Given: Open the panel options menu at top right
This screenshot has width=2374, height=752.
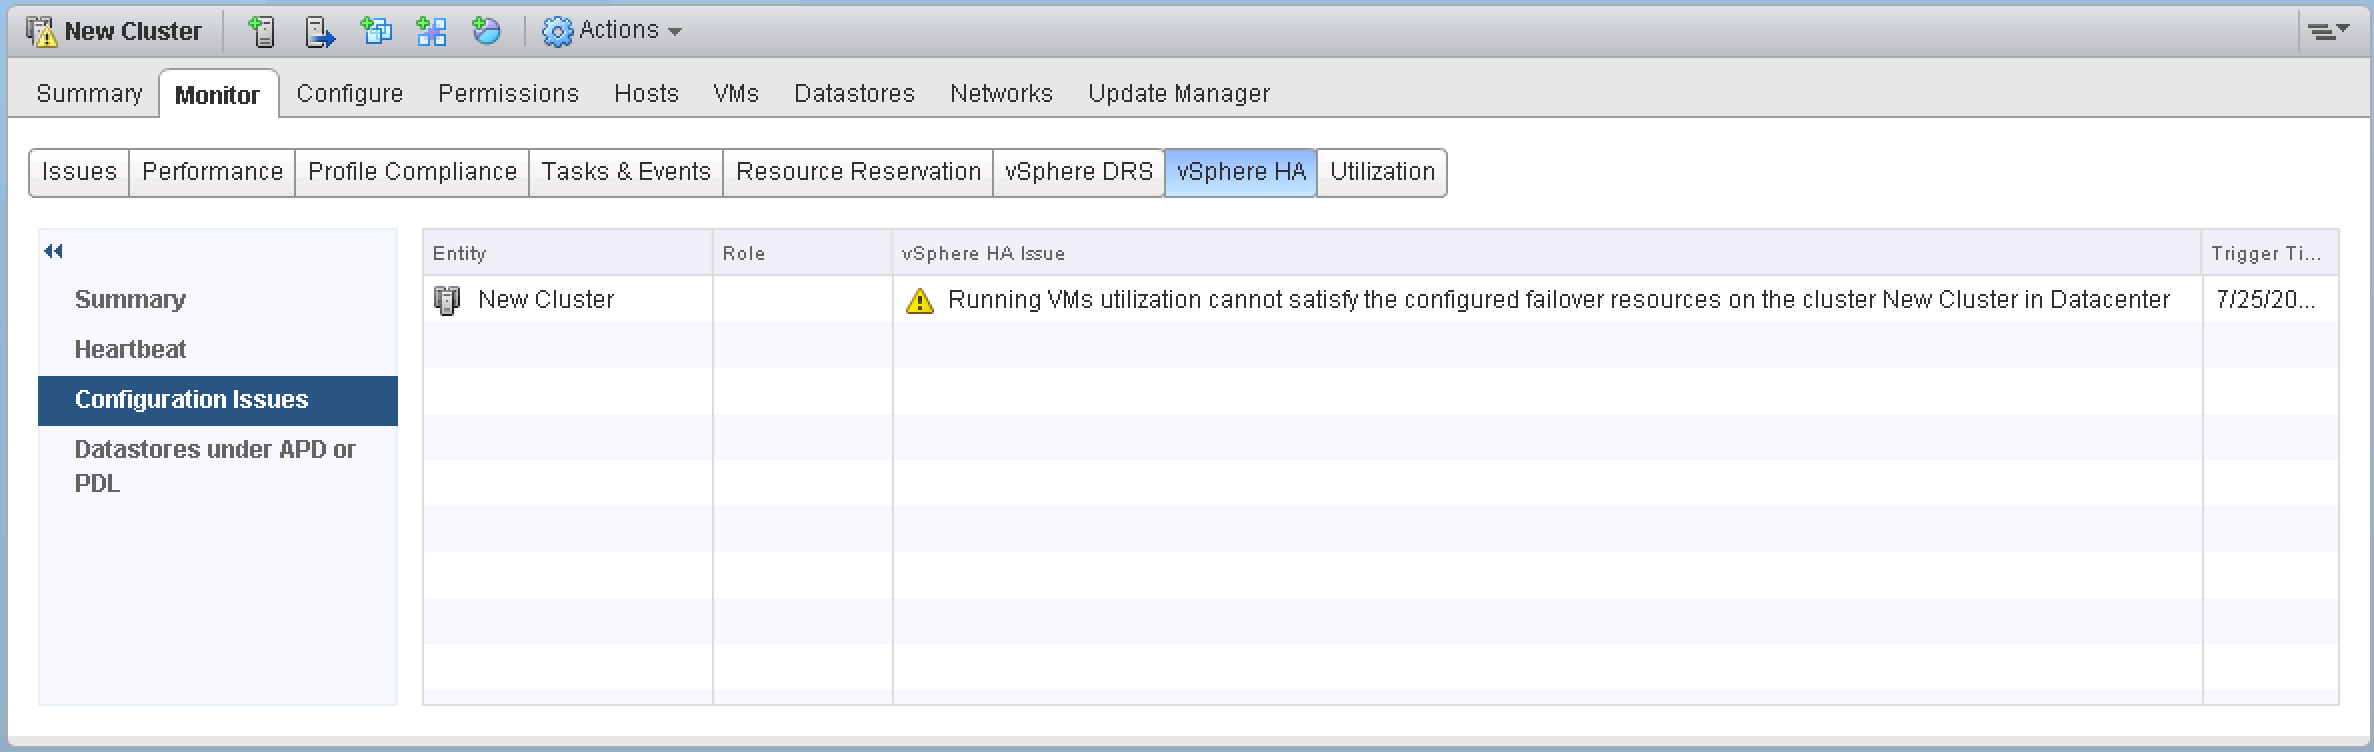Looking at the screenshot, I should tap(2328, 31).
